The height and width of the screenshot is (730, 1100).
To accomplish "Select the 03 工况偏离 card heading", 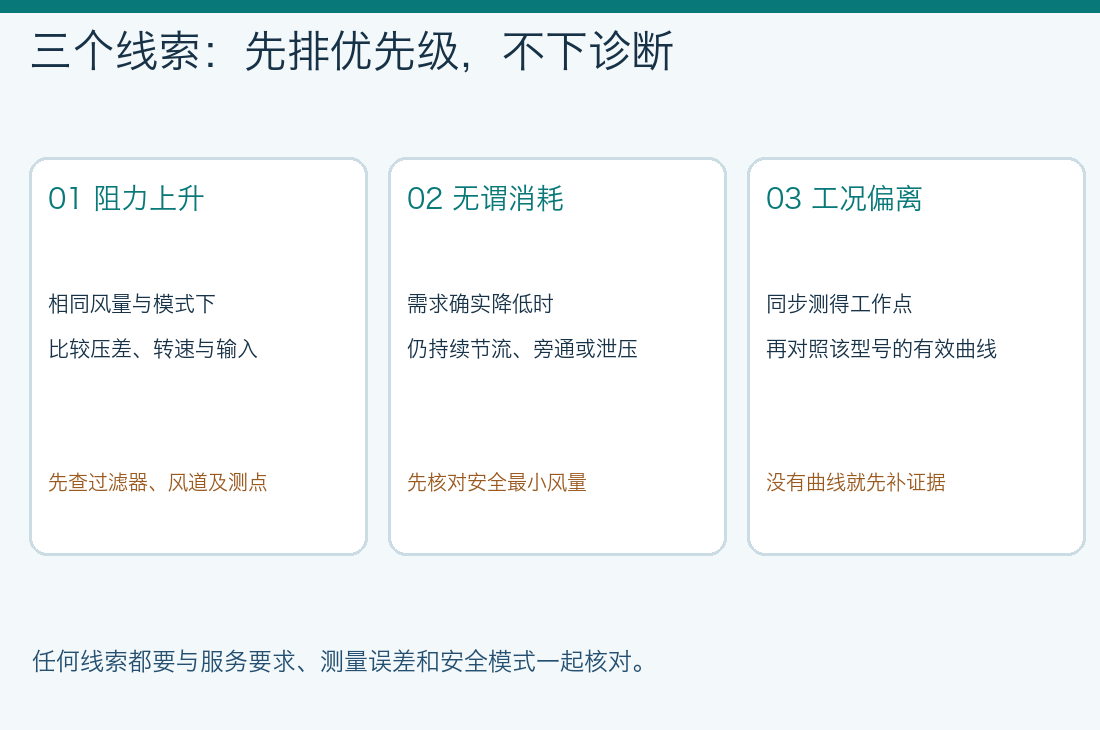I will pos(844,198).
